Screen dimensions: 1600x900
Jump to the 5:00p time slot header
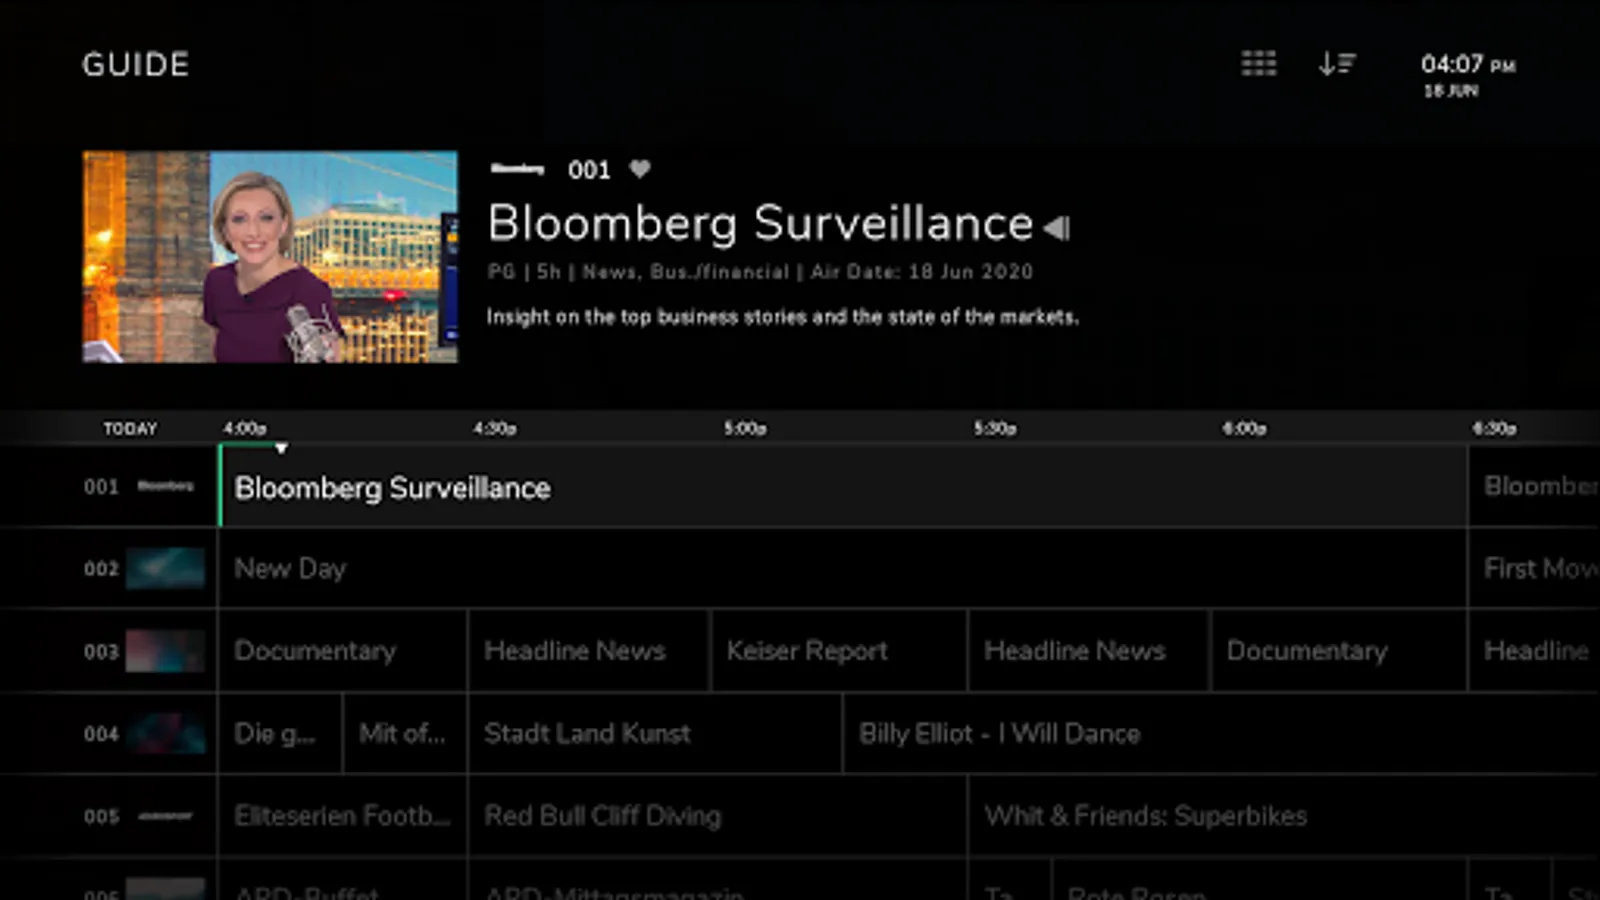tap(745, 428)
